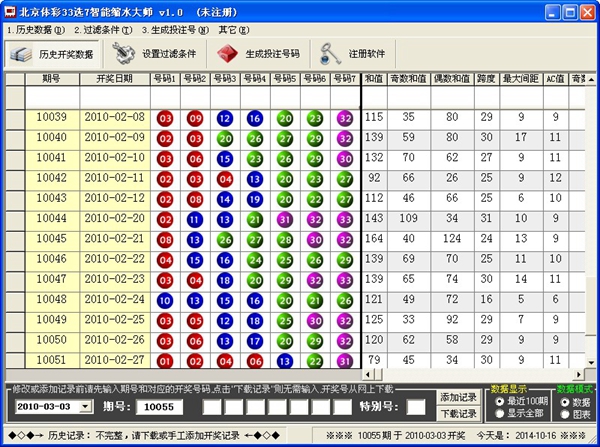Select the 显示全部 radio button

(x=499, y=413)
